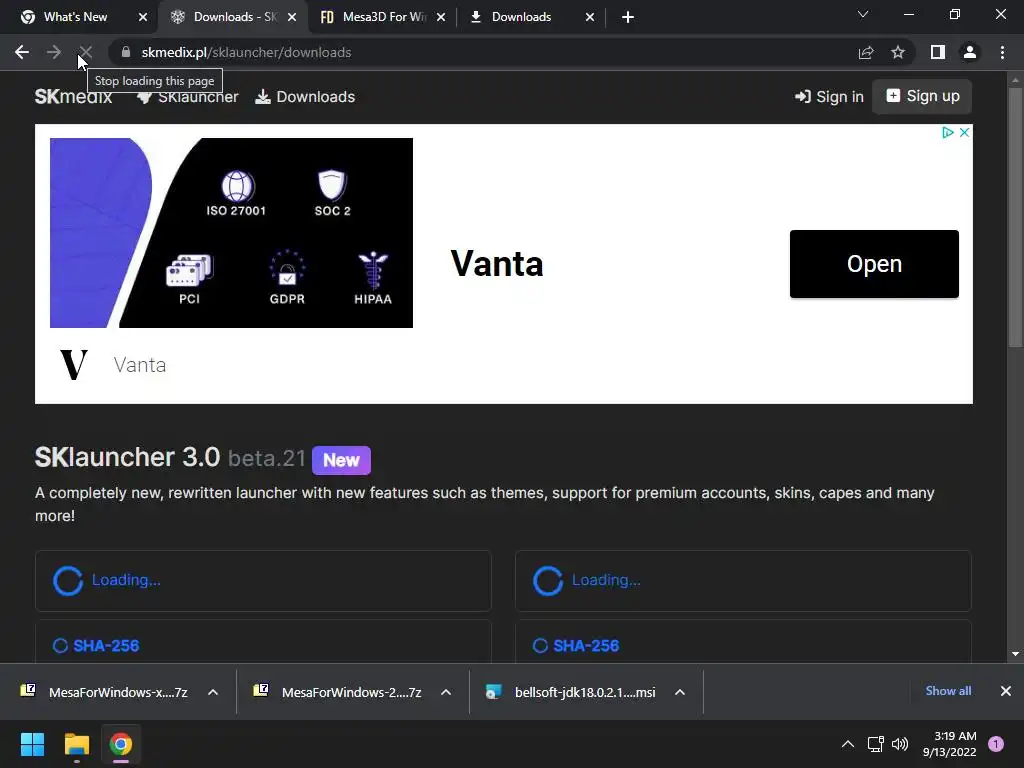
Task: Open the Chrome profile menu
Action: [970, 52]
